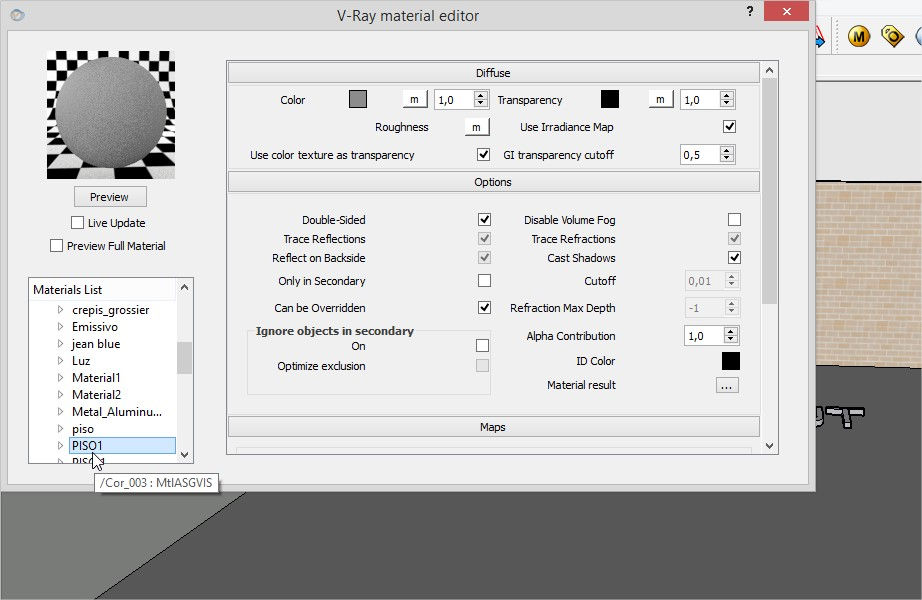922x600 pixels.
Task: Toggle the Double-Sided option
Action: click(x=484, y=219)
